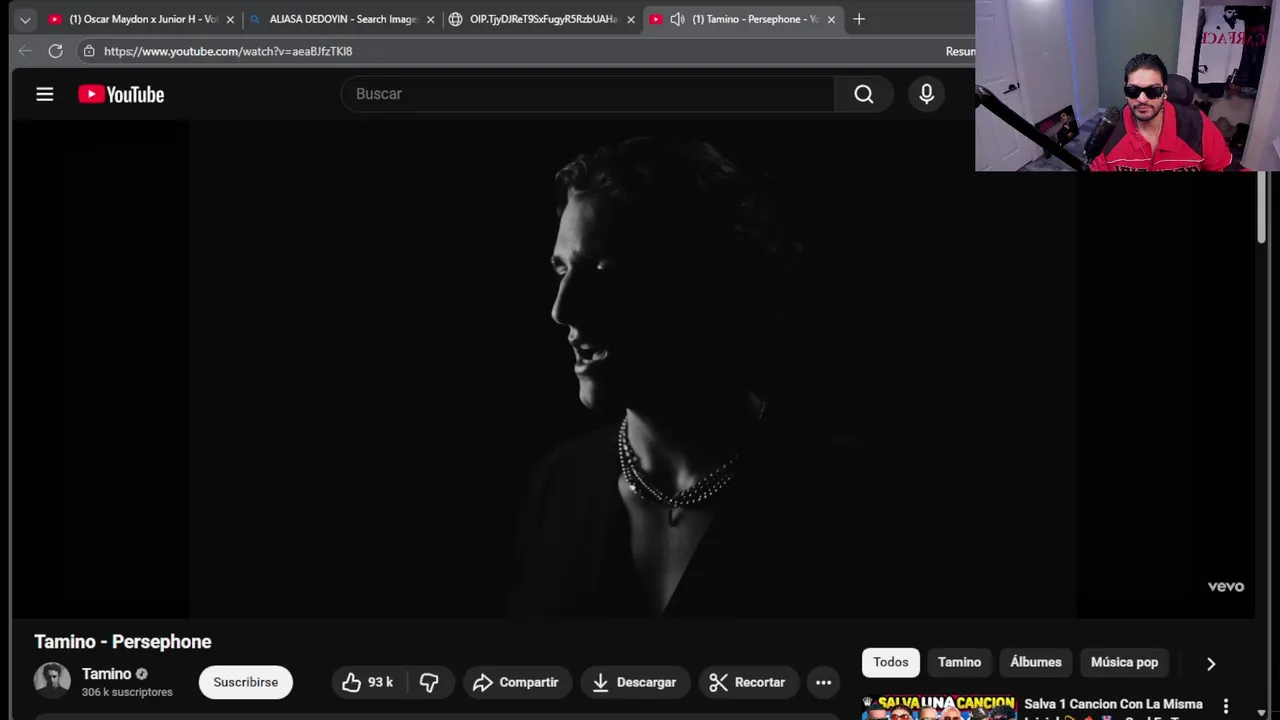The image size is (1280, 720).
Task: Select the Álbumes filter chip
Action: coord(1036,662)
